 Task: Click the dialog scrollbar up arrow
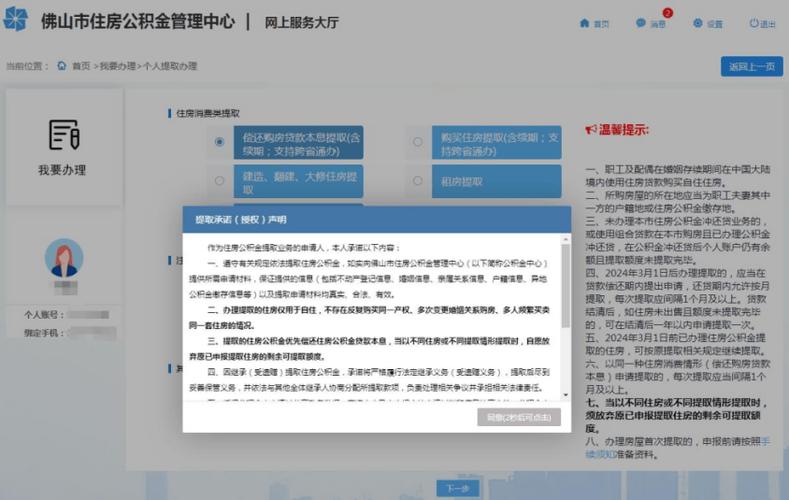click(x=566, y=239)
